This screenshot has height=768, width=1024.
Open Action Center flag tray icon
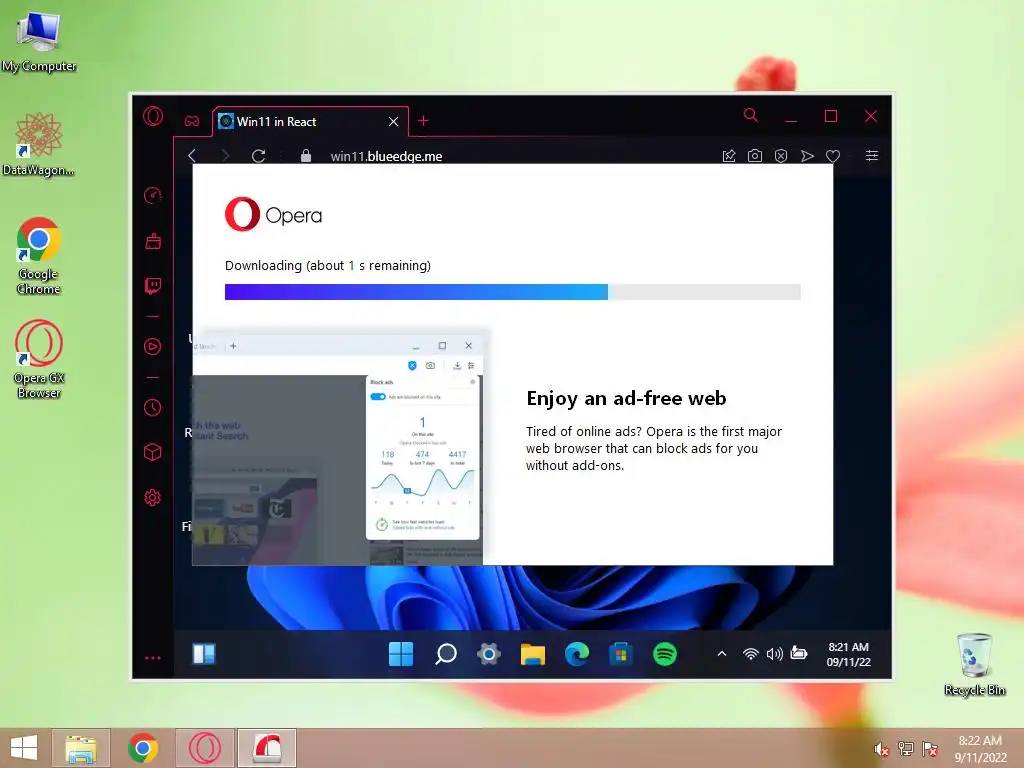(930, 748)
